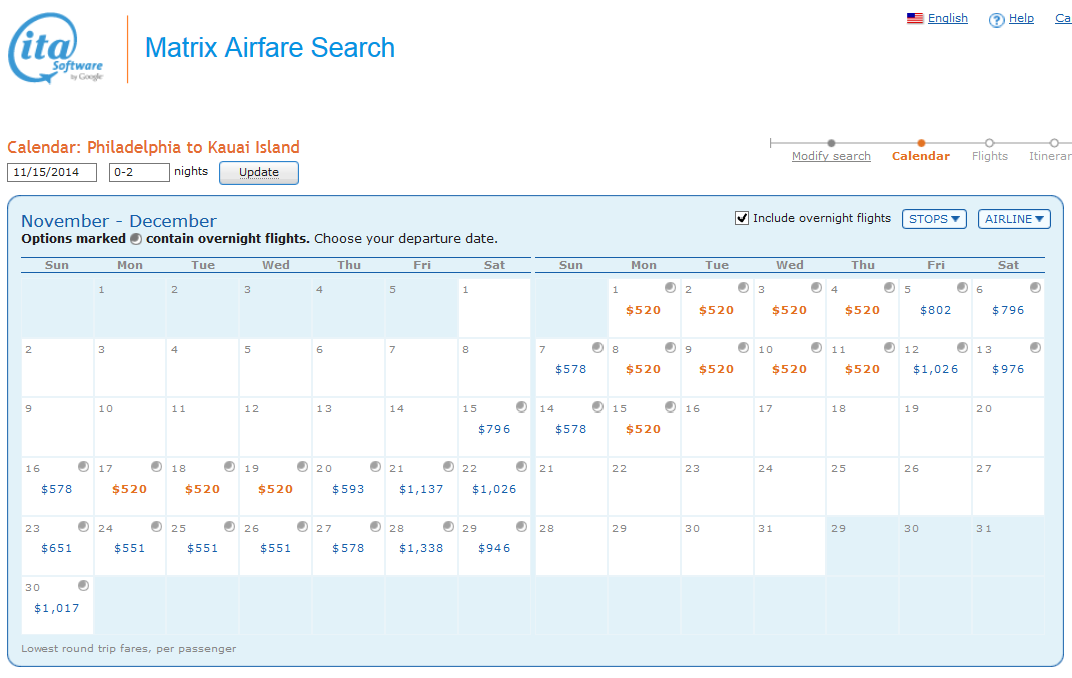Click overnight flight icon on November 15
This screenshot has width=1072, height=678.
point(521,407)
